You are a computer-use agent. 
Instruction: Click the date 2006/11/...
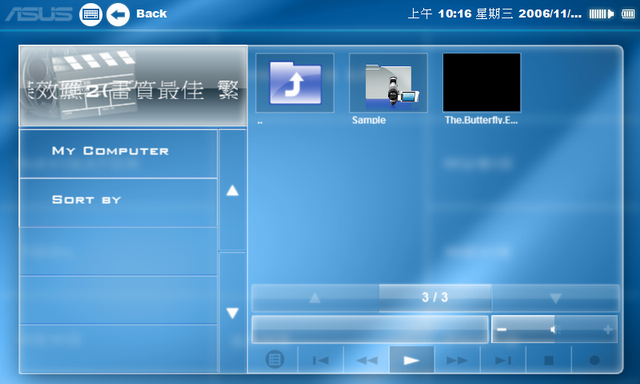click(x=550, y=14)
